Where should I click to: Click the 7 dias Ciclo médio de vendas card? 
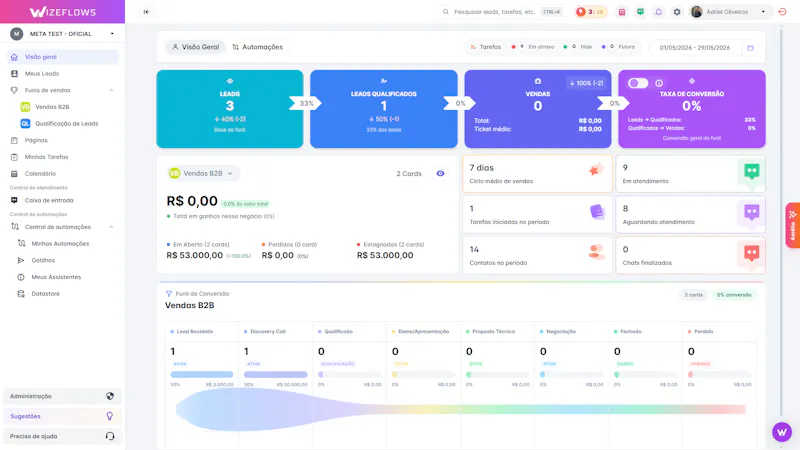click(x=537, y=174)
